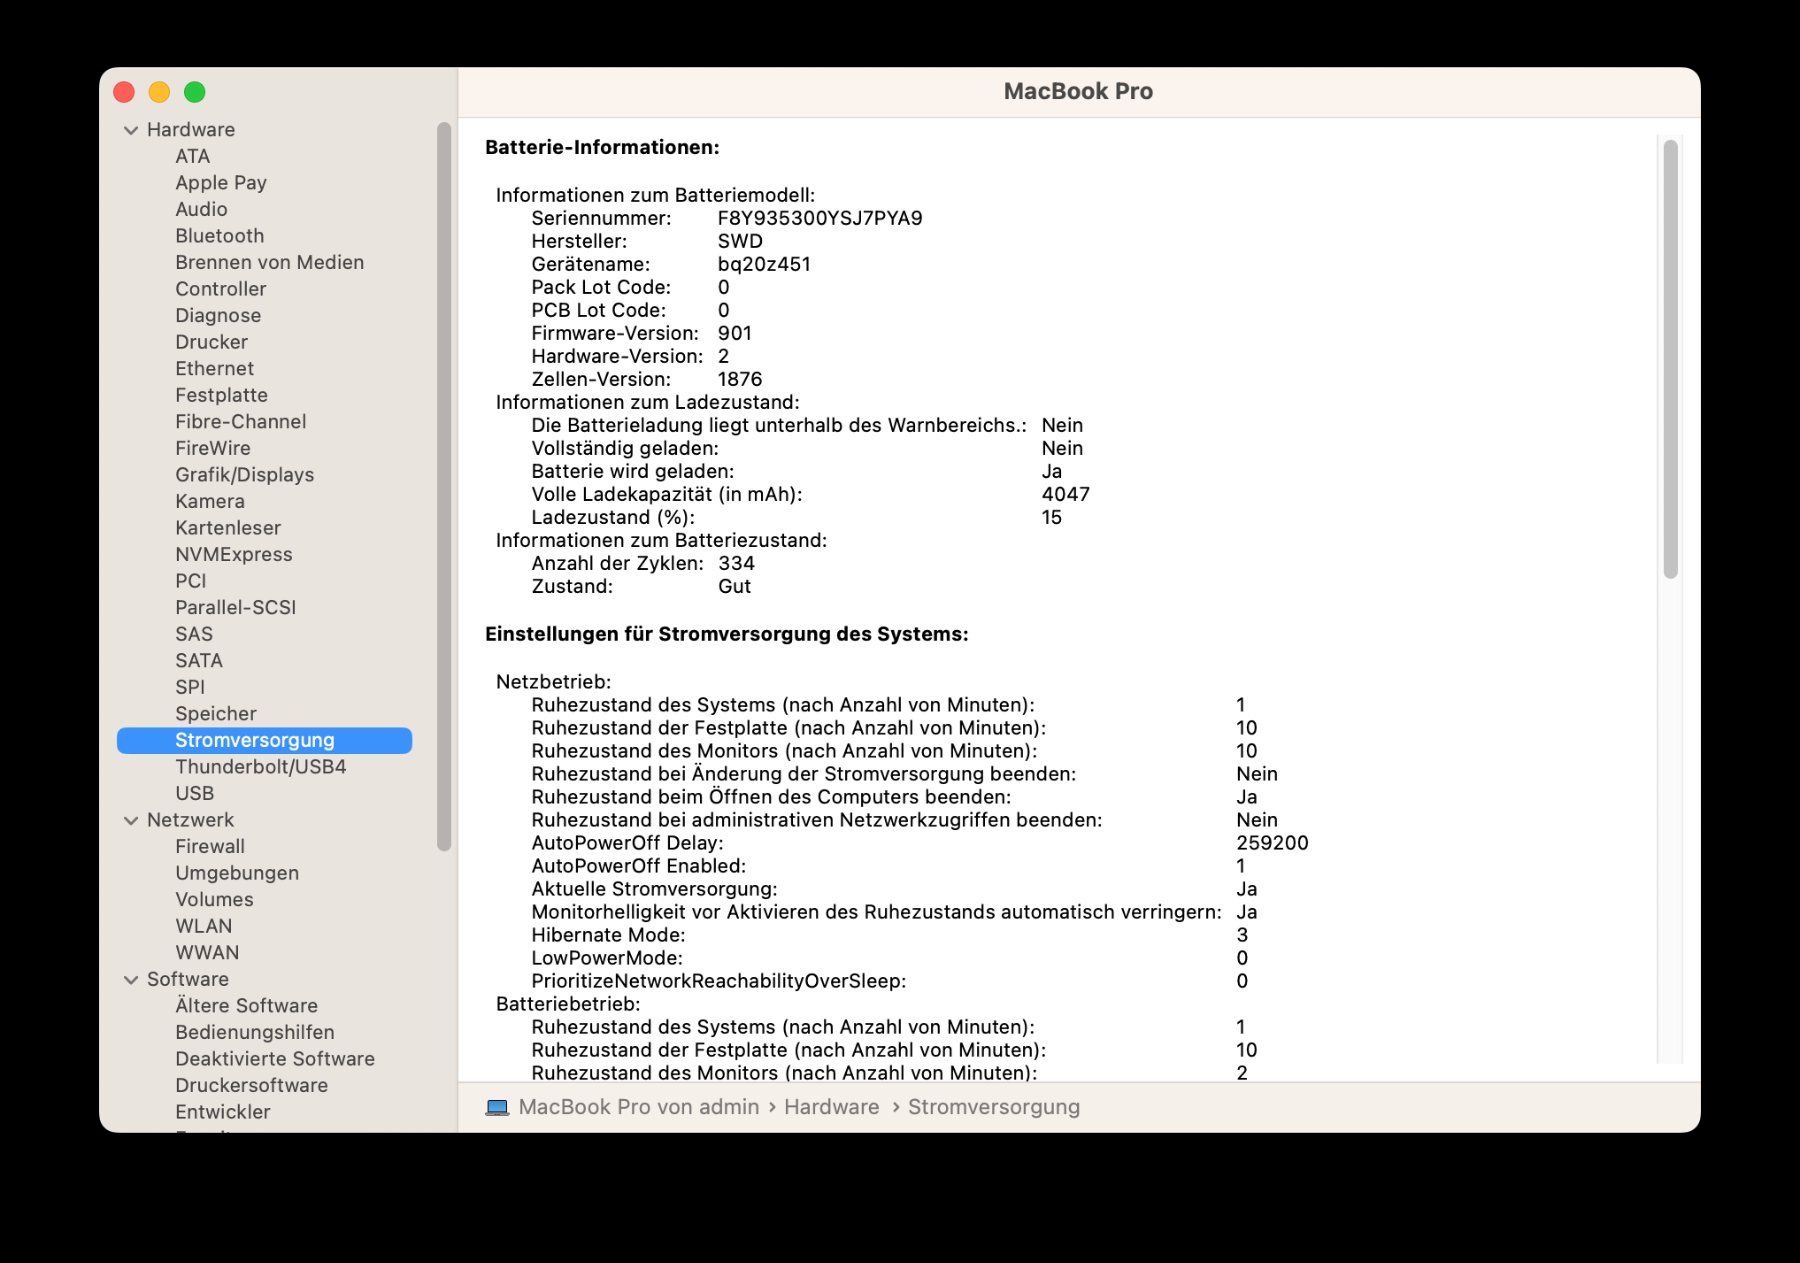This screenshot has height=1263, width=1800.
Task: Select SPI in the sidebar
Action: point(190,687)
